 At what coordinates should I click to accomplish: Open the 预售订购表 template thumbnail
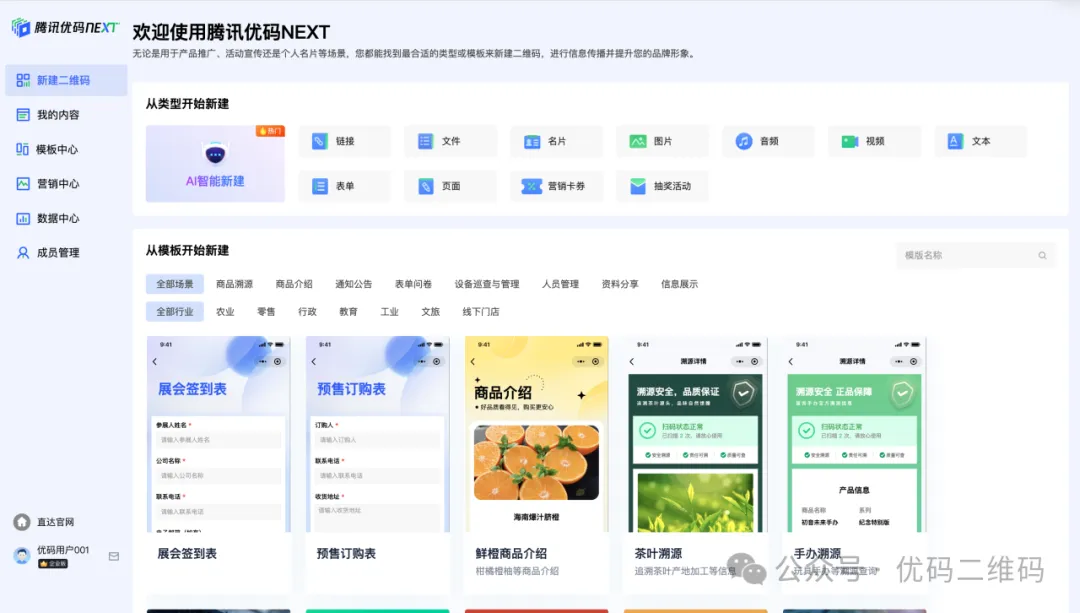(377, 434)
